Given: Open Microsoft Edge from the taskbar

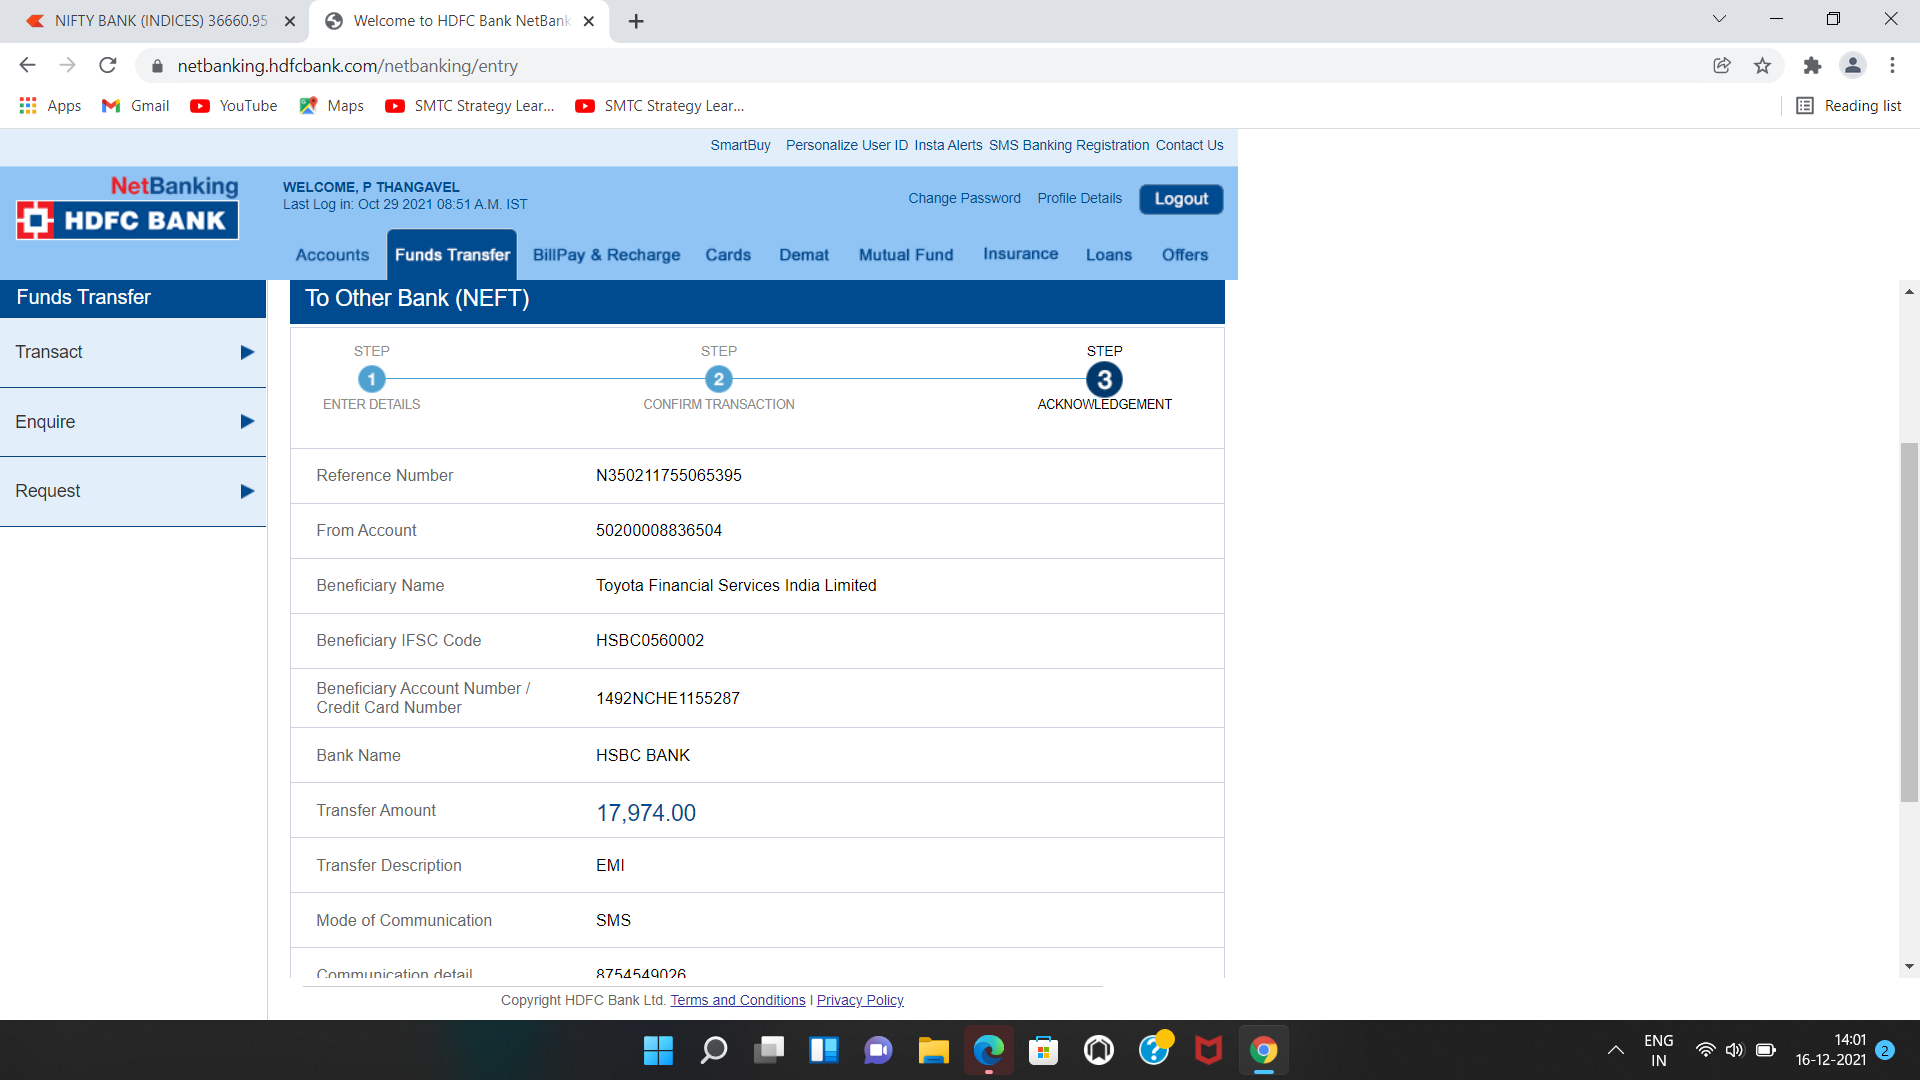Looking at the screenshot, I should pyautogui.click(x=988, y=1050).
